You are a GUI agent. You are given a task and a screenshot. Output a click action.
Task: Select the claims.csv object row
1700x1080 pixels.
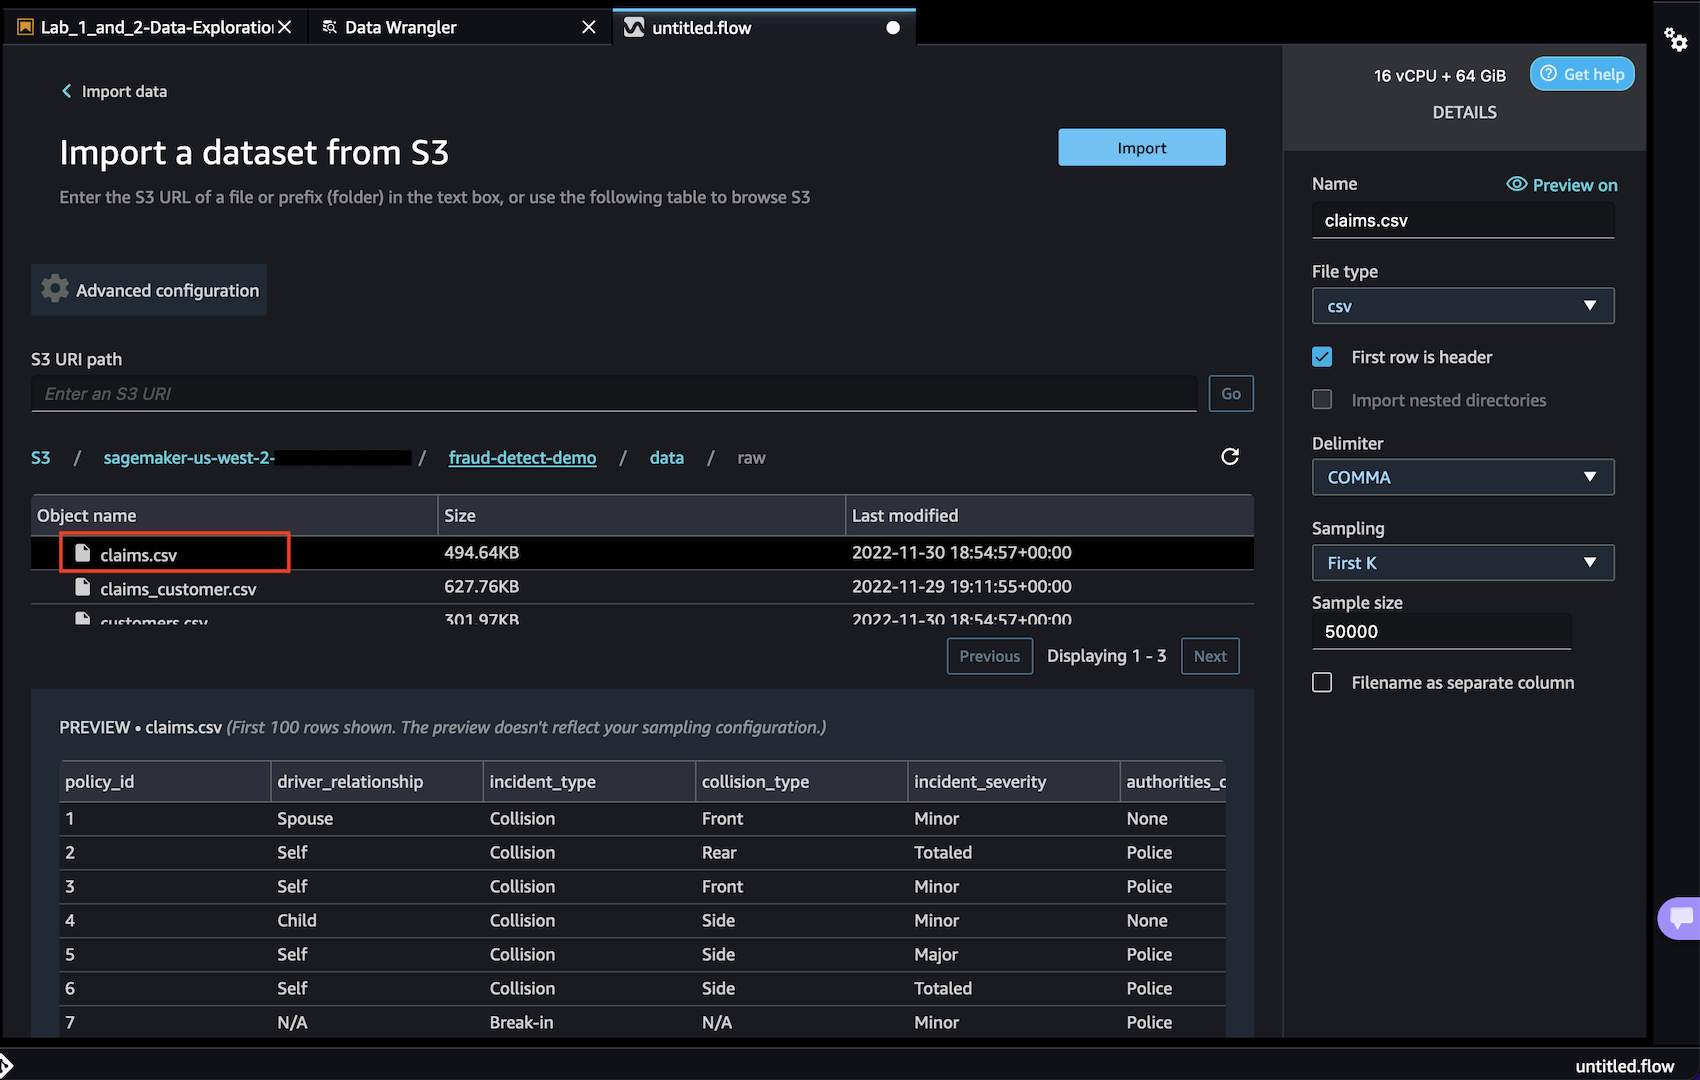[642, 553]
